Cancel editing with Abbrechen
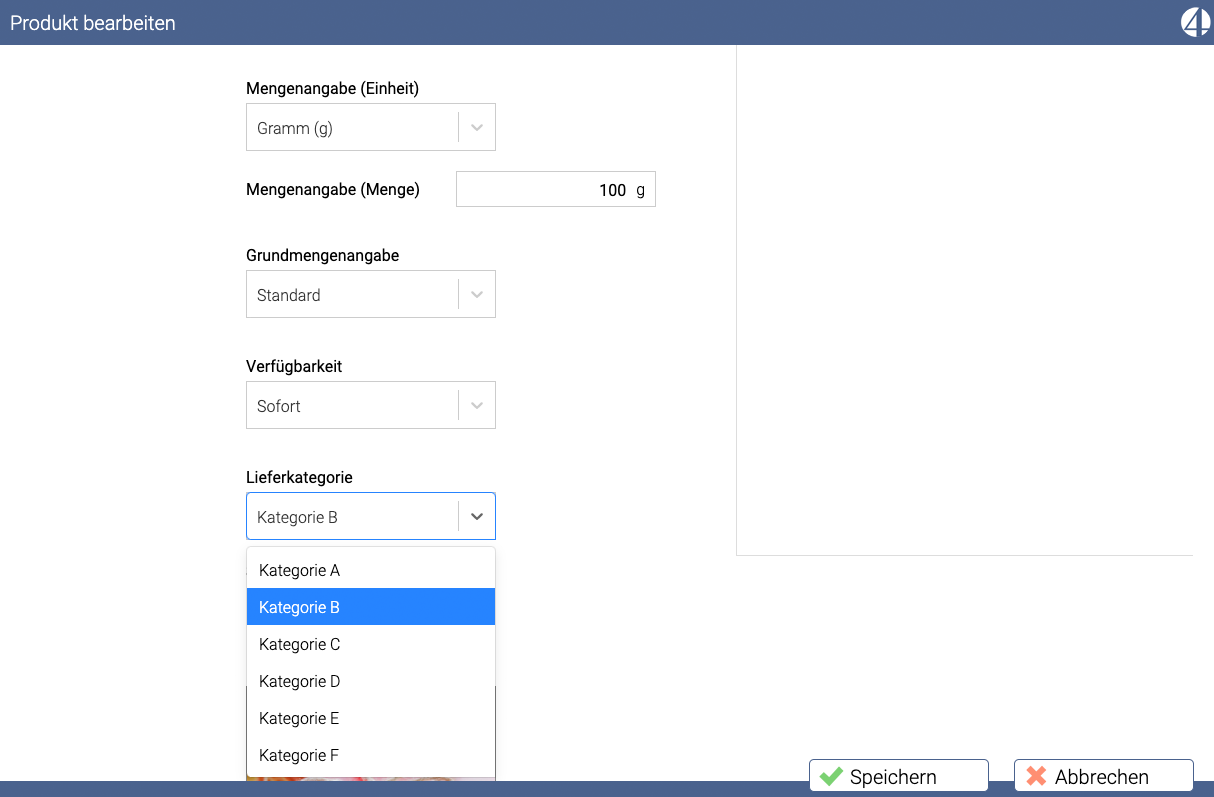 (1104, 776)
